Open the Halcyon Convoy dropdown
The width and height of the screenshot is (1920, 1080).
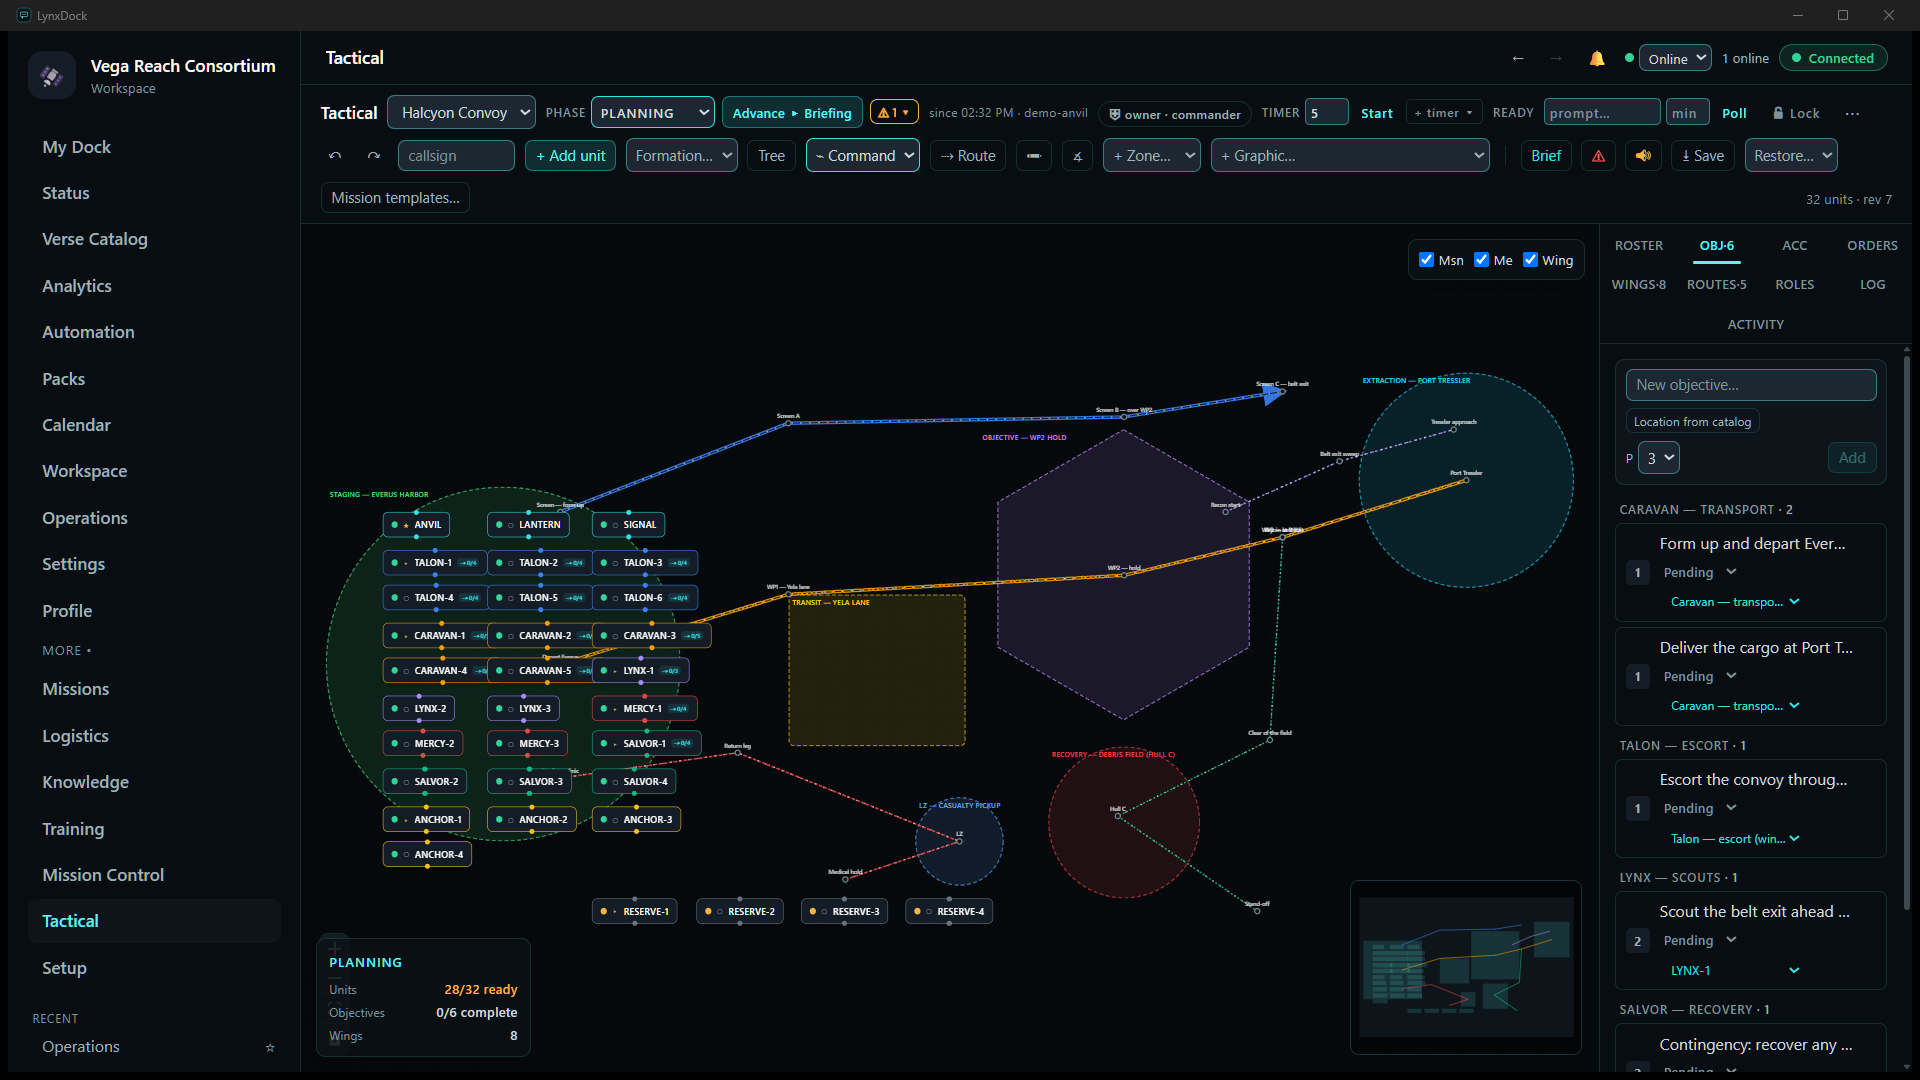[x=462, y=113]
